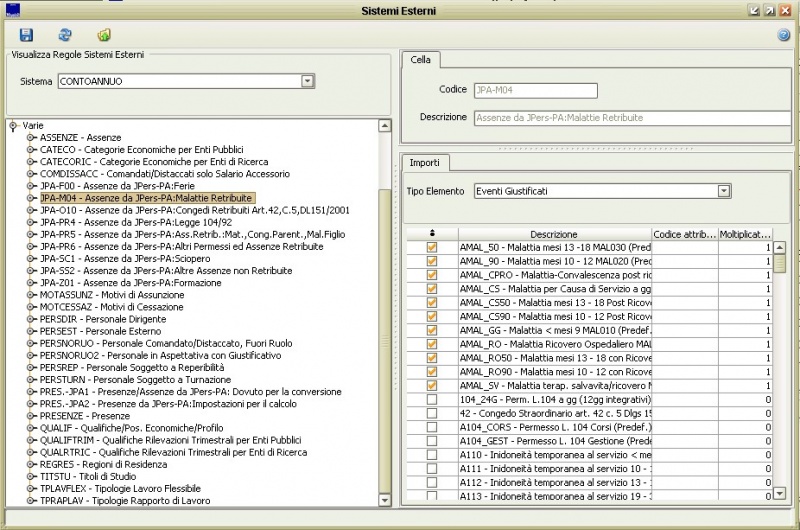
Task: Click the node icon beside PRESENZE - Presenze
Action: [31, 415]
